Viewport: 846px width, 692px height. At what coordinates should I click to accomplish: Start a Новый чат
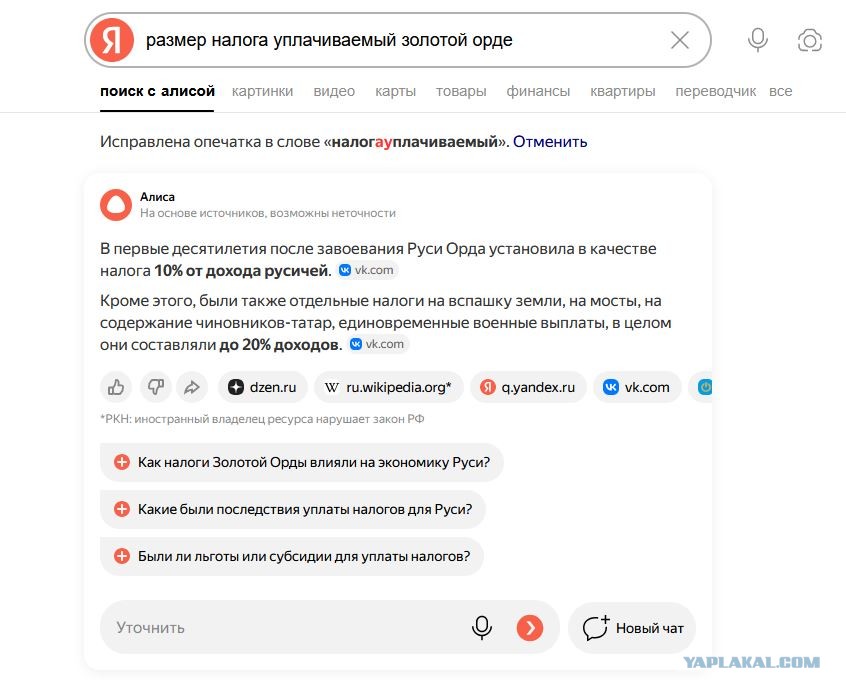tap(632, 628)
